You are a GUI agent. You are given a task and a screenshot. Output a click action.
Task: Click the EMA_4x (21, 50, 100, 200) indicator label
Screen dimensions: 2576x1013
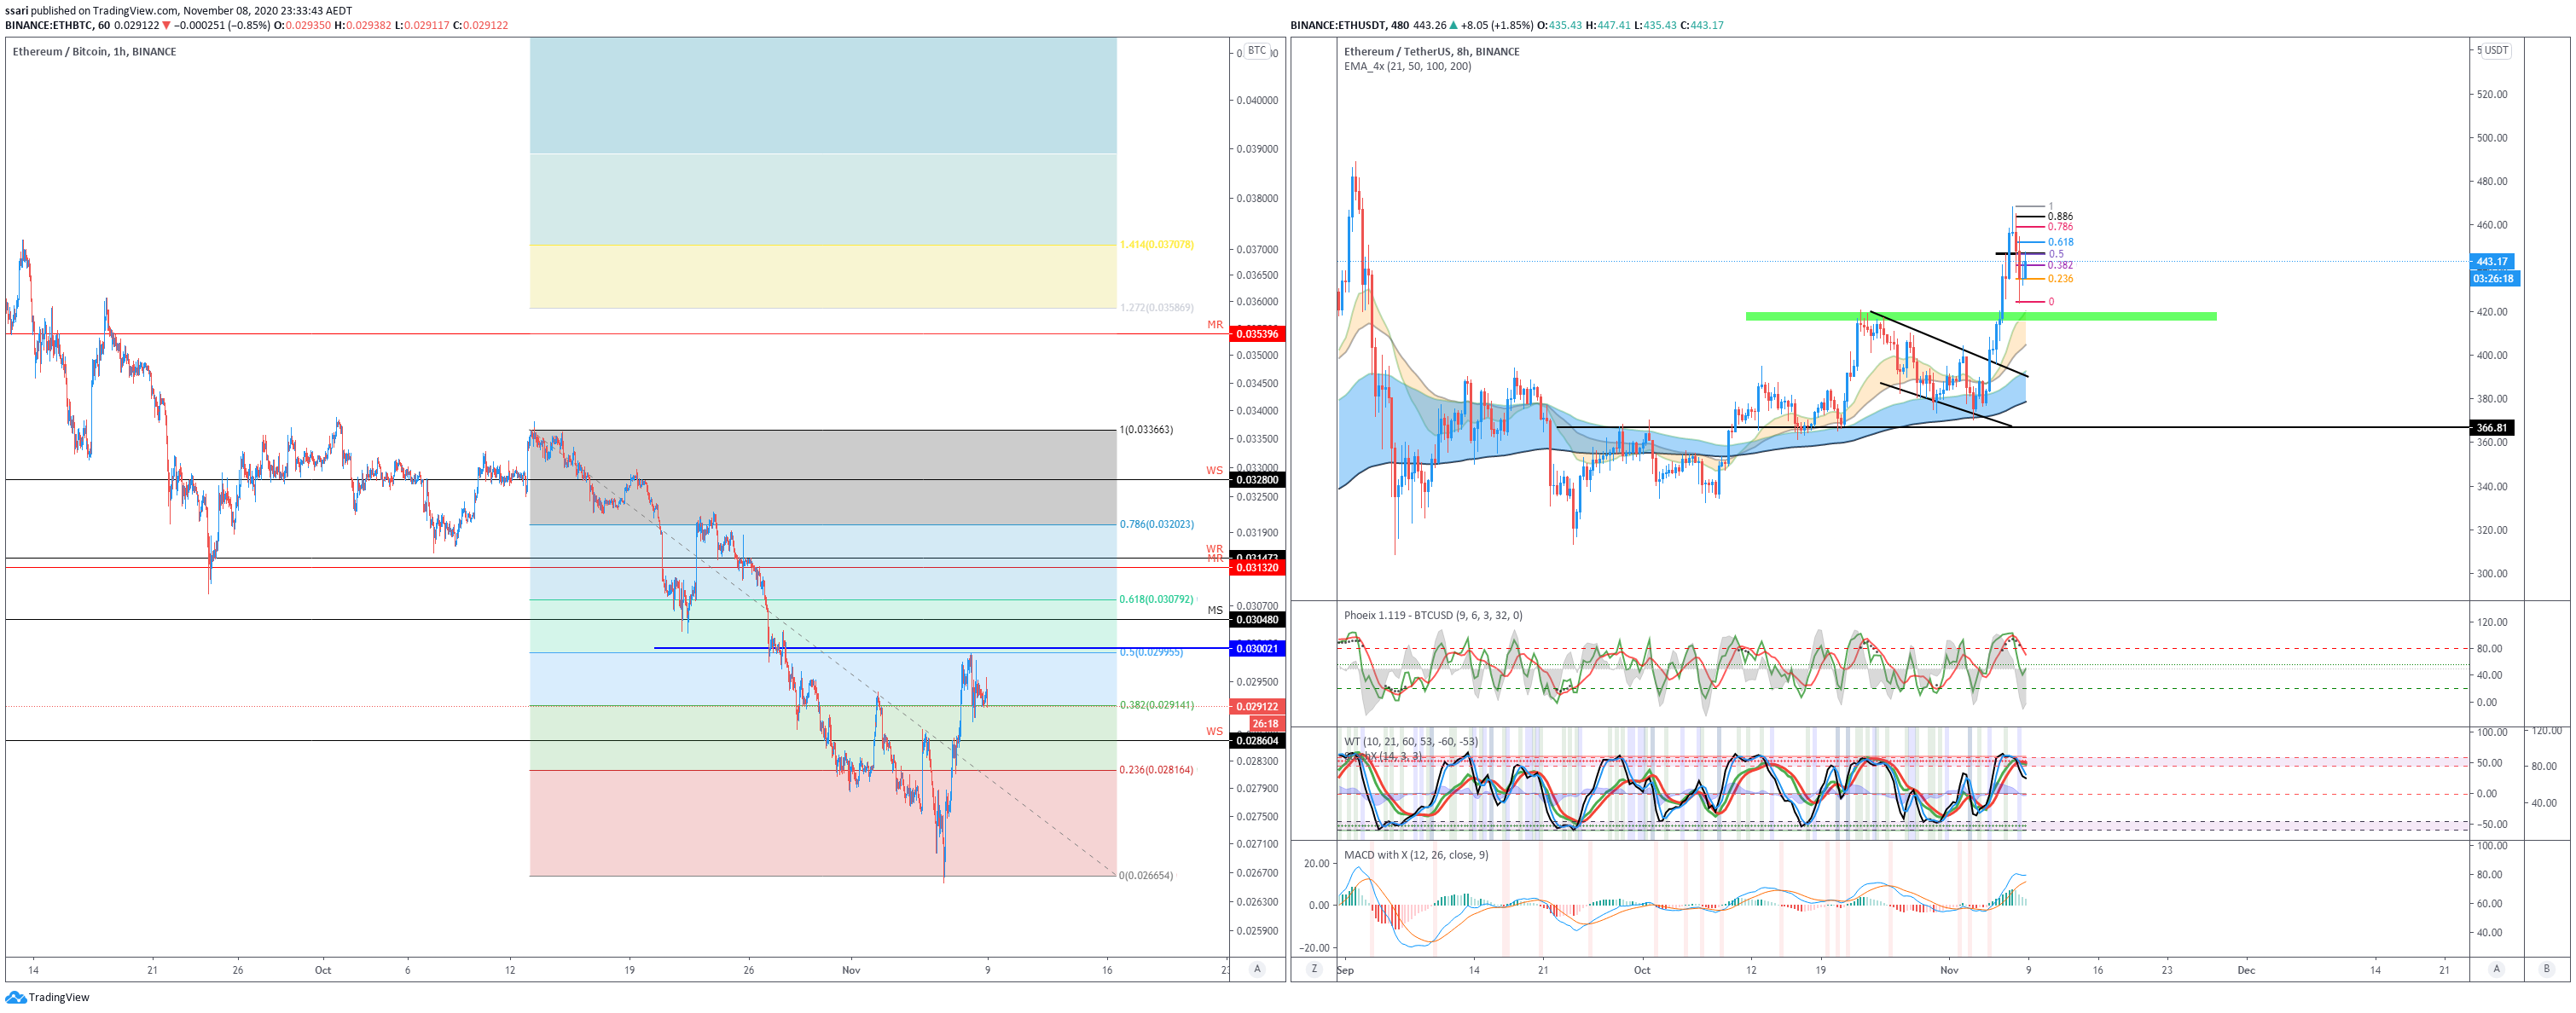(1407, 67)
